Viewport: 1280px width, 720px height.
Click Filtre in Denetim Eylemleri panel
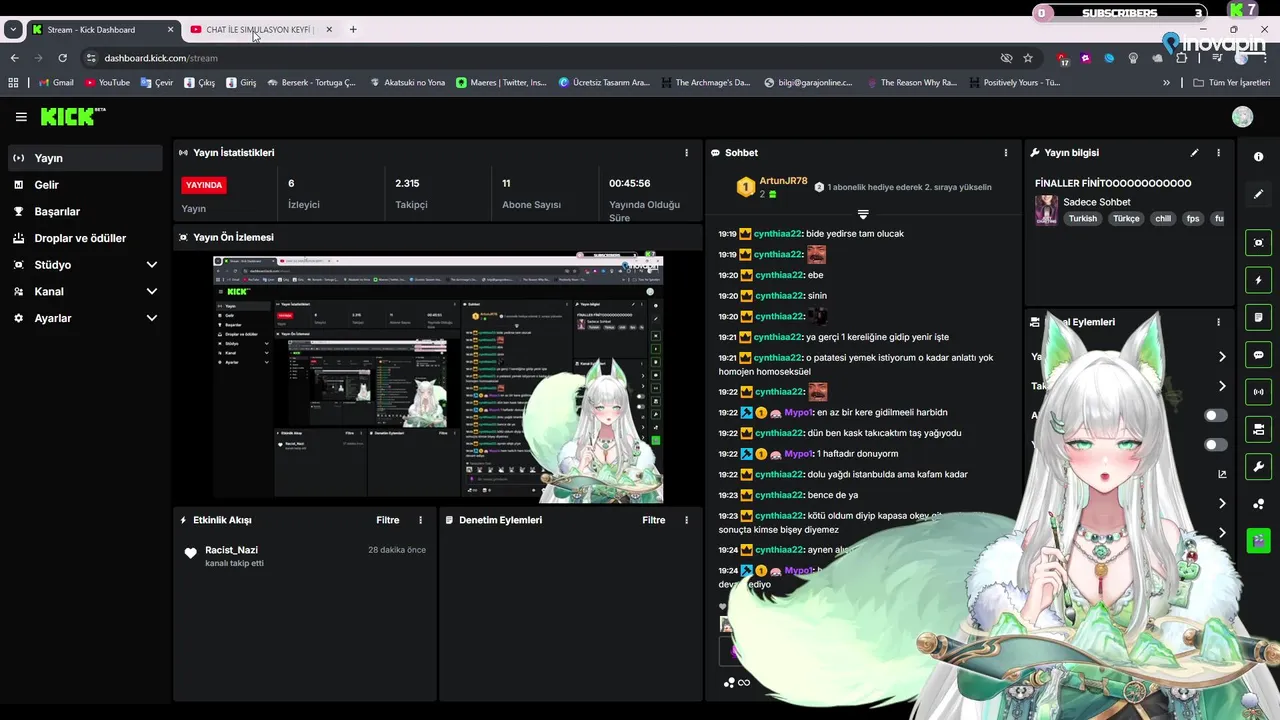coord(653,520)
